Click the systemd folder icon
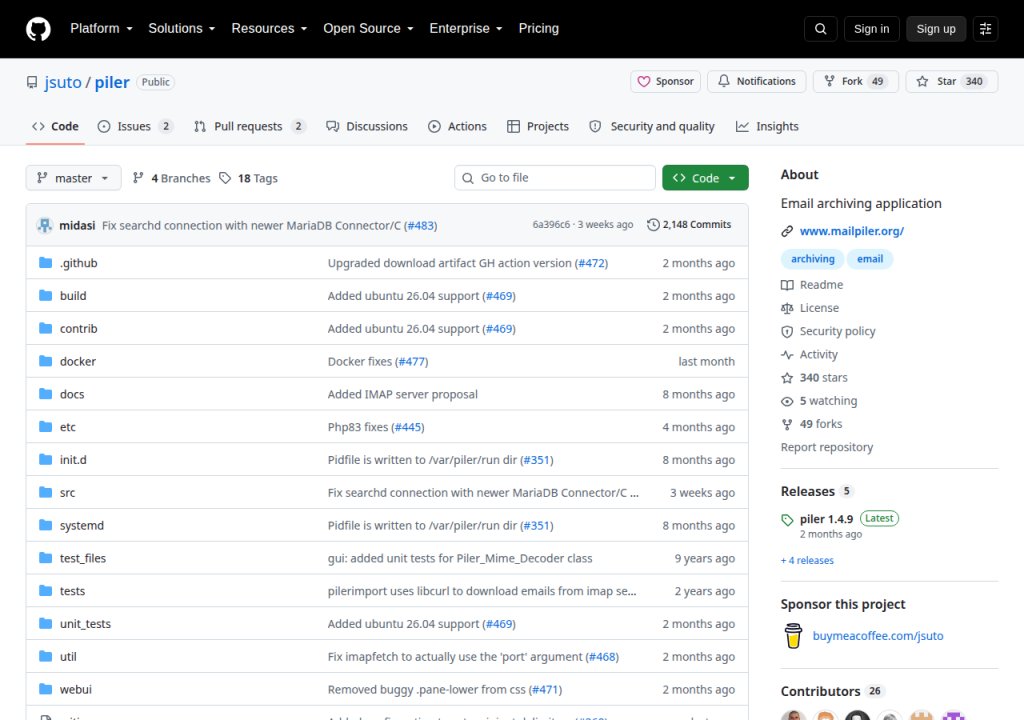Screen dimensions: 1024x720 [x=45, y=525]
